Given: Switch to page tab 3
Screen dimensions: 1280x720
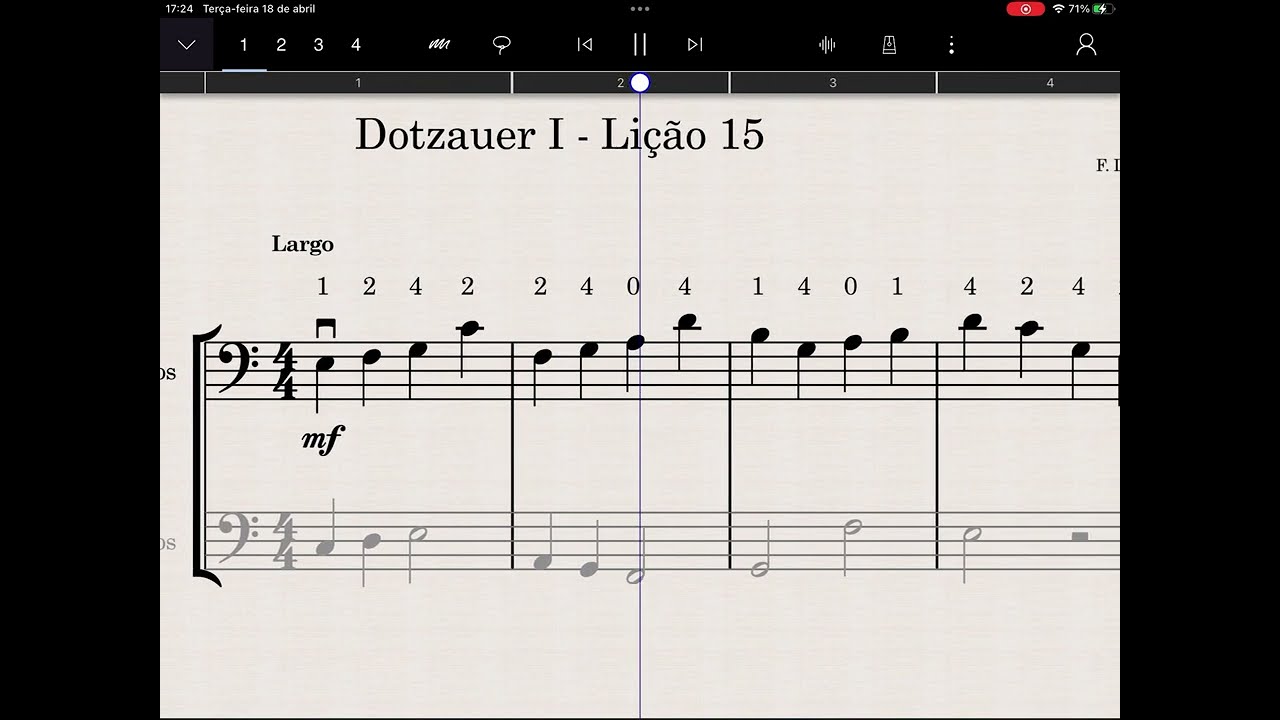Looking at the screenshot, I should [x=318, y=45].
